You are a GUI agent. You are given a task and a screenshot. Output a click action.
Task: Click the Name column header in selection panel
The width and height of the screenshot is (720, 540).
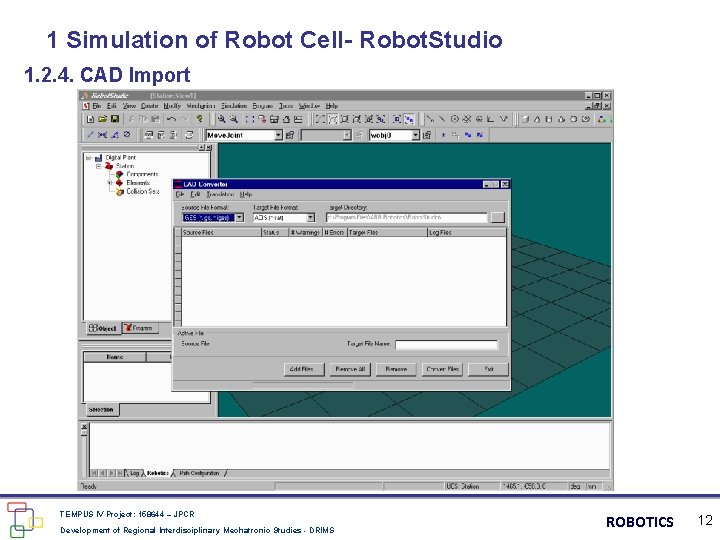(x=115, y=357)
